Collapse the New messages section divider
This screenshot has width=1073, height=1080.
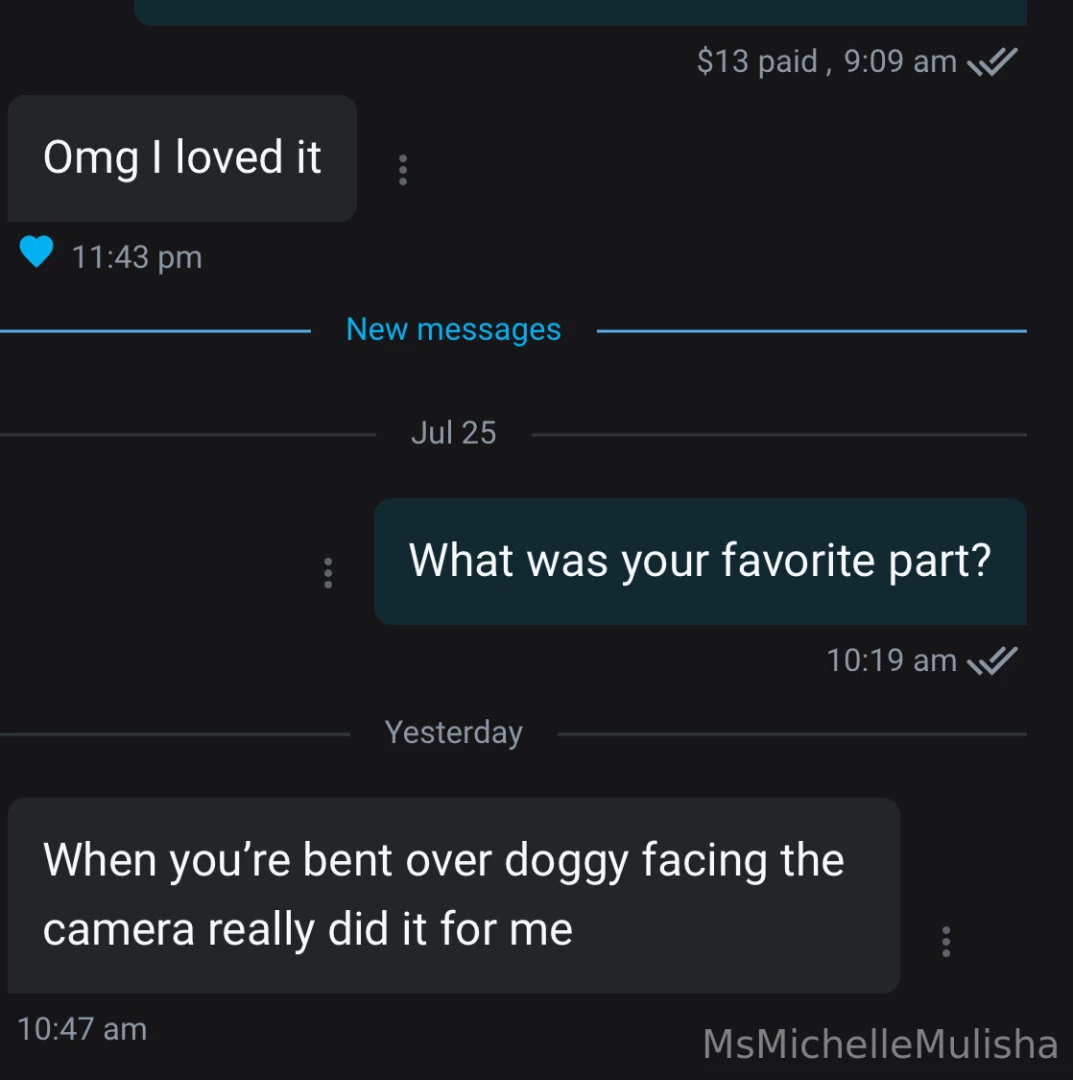click(453, 328)
